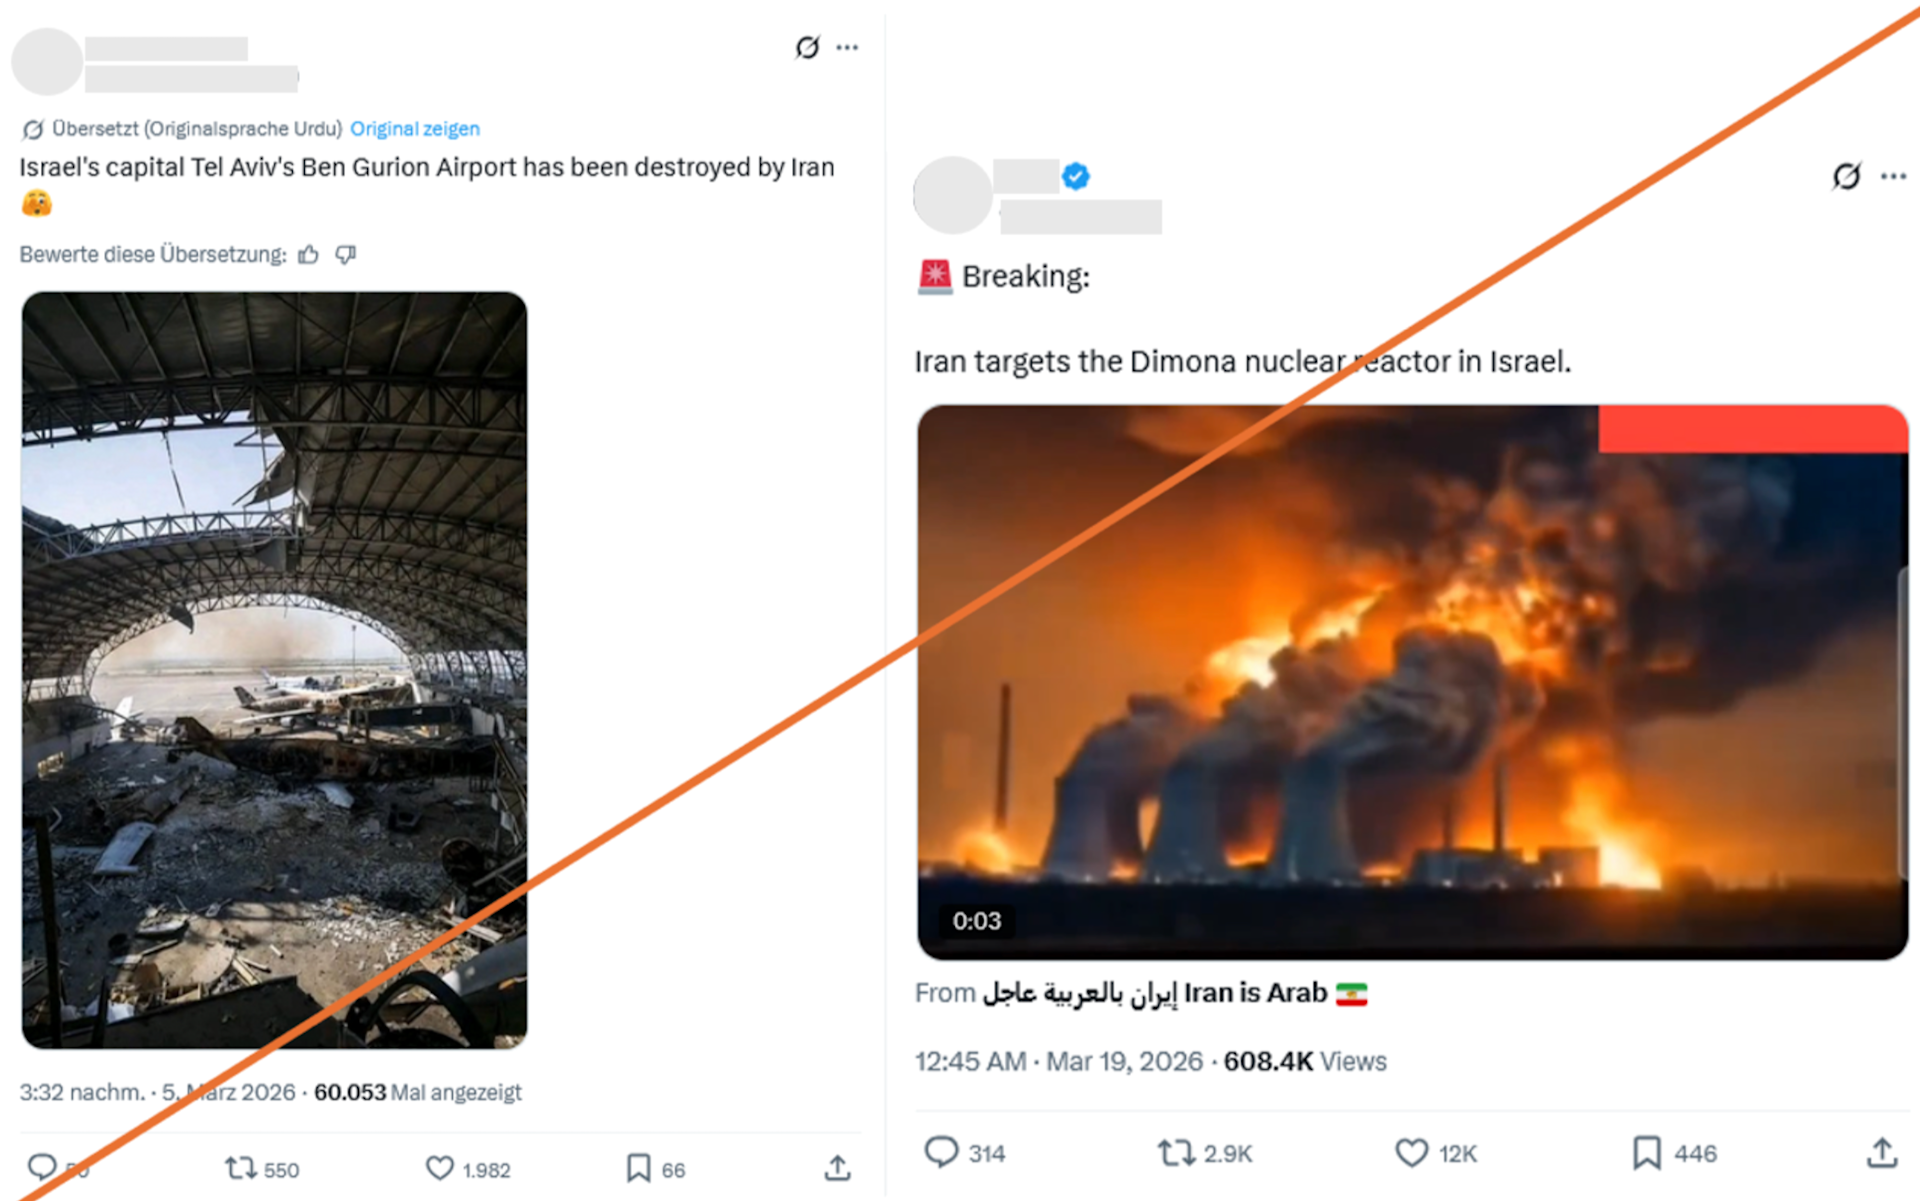
Task: Toggle like on the Dimona post
Action: (x=1411, y=1153)
